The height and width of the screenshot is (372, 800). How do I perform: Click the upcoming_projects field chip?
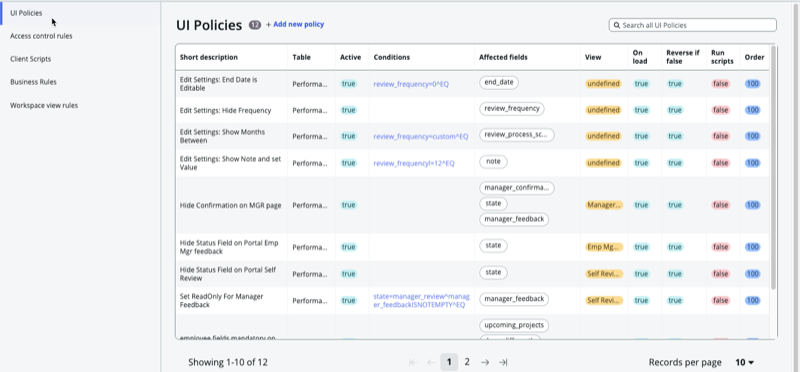pyautogui.click(x=514, y=326)
